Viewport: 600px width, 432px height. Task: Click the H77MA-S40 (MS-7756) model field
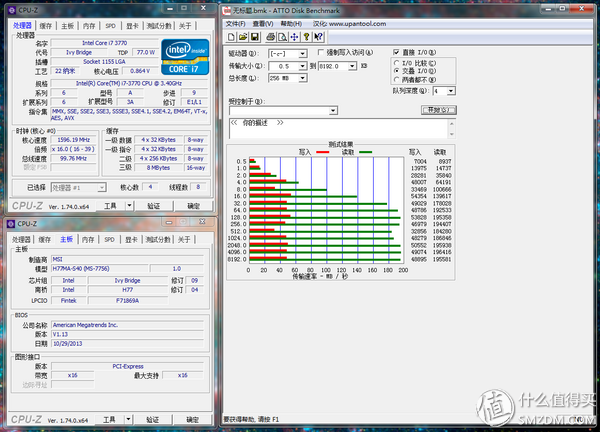coord(99,269)
